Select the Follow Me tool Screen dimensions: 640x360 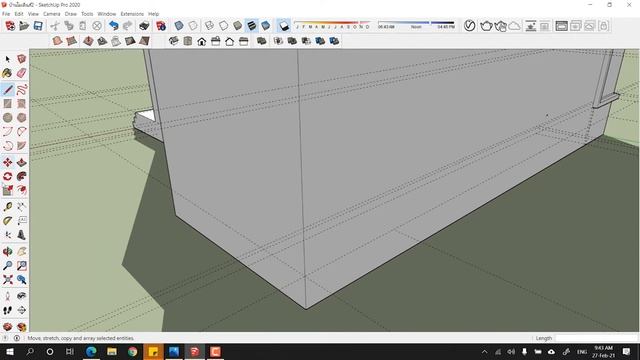coord(22,176)
